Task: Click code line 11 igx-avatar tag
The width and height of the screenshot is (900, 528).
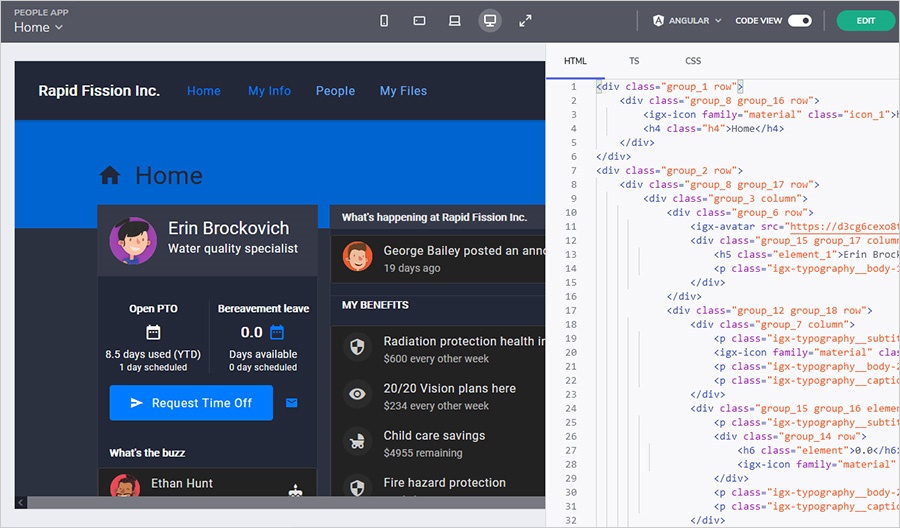Action: click(x=794, y=227)
